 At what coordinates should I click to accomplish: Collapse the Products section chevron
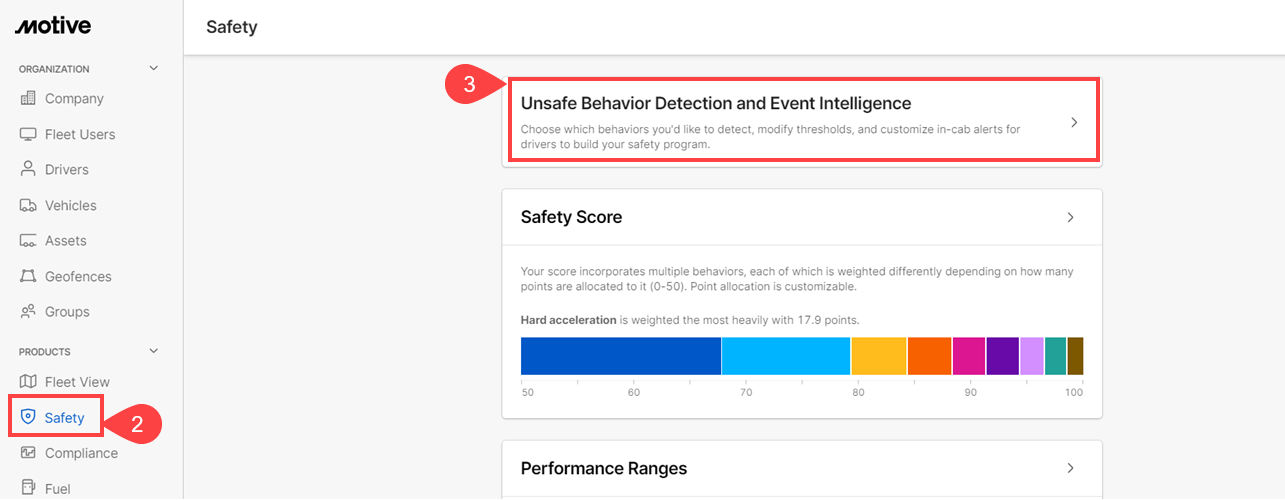coord(153,352)
